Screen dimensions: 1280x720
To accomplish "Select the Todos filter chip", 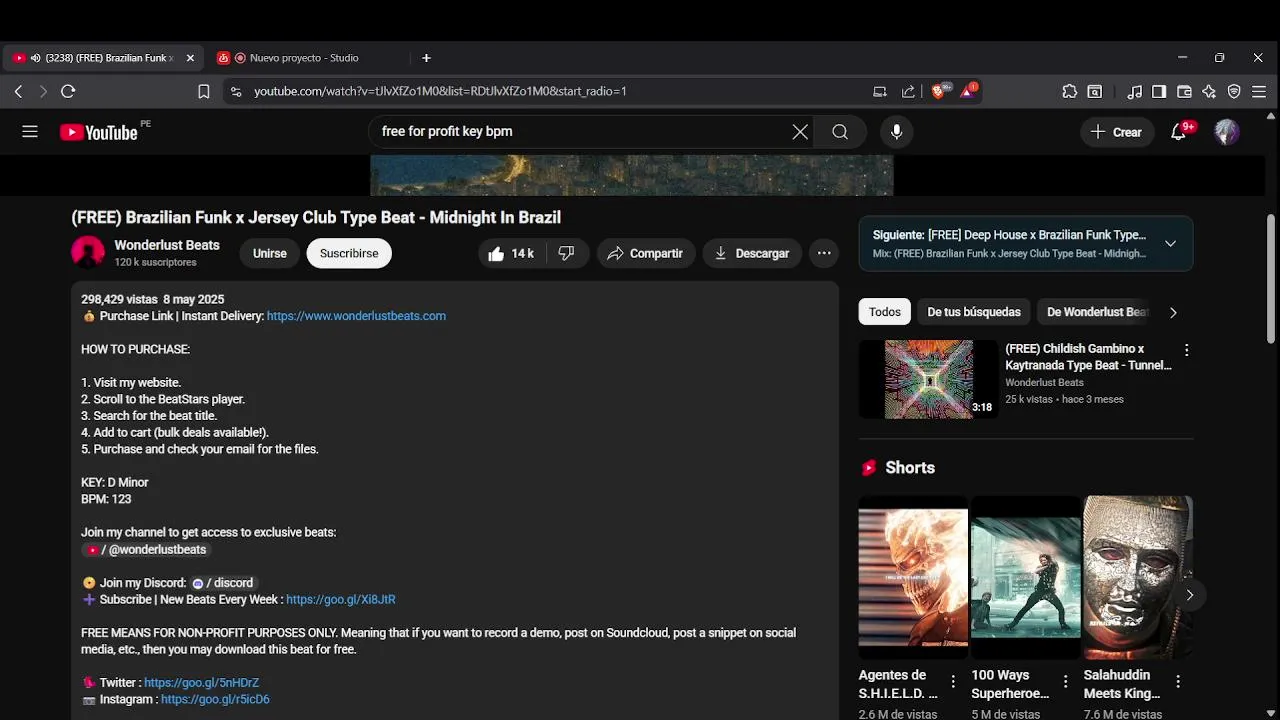I will (x=885, y=312).
